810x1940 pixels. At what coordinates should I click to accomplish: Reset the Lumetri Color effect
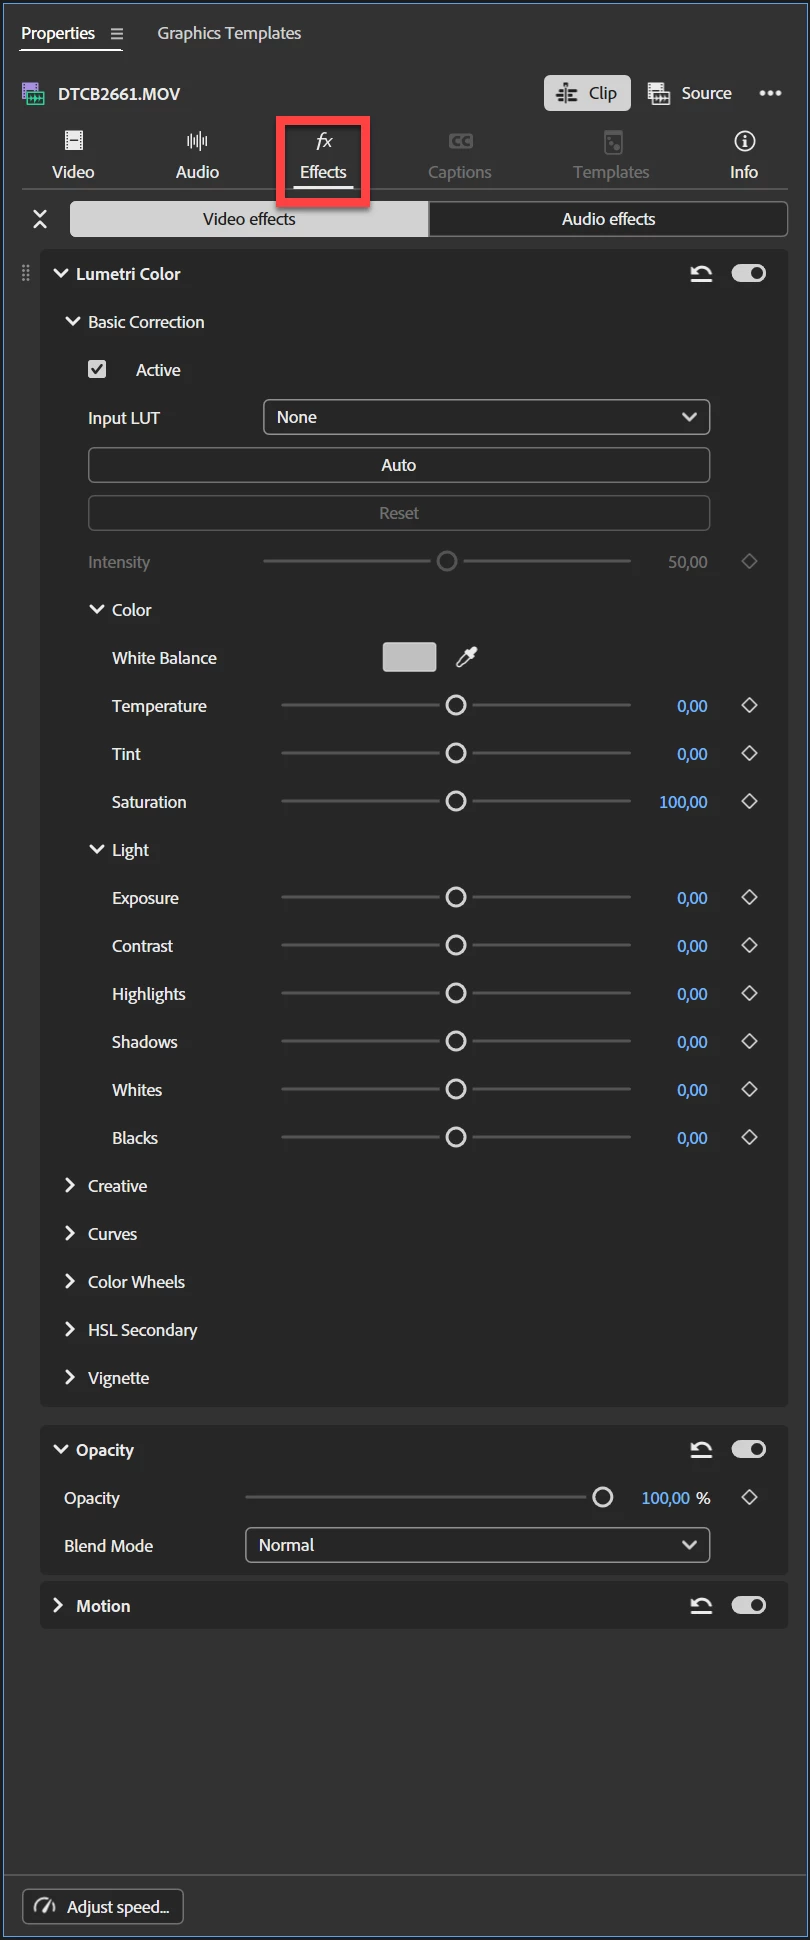[x=701, y=274]
